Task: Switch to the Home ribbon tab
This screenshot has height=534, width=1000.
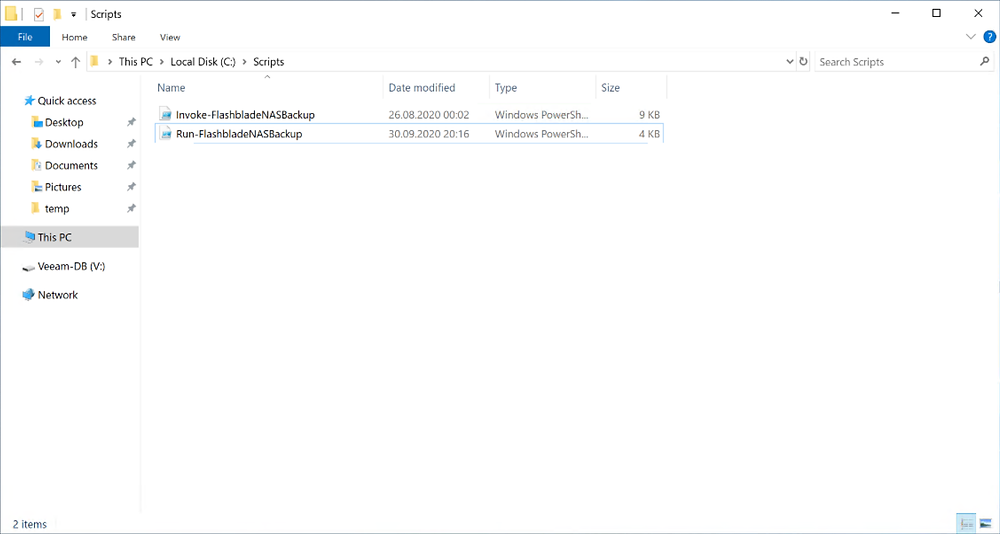Action: pyautogui.click(x=75, y=37)
